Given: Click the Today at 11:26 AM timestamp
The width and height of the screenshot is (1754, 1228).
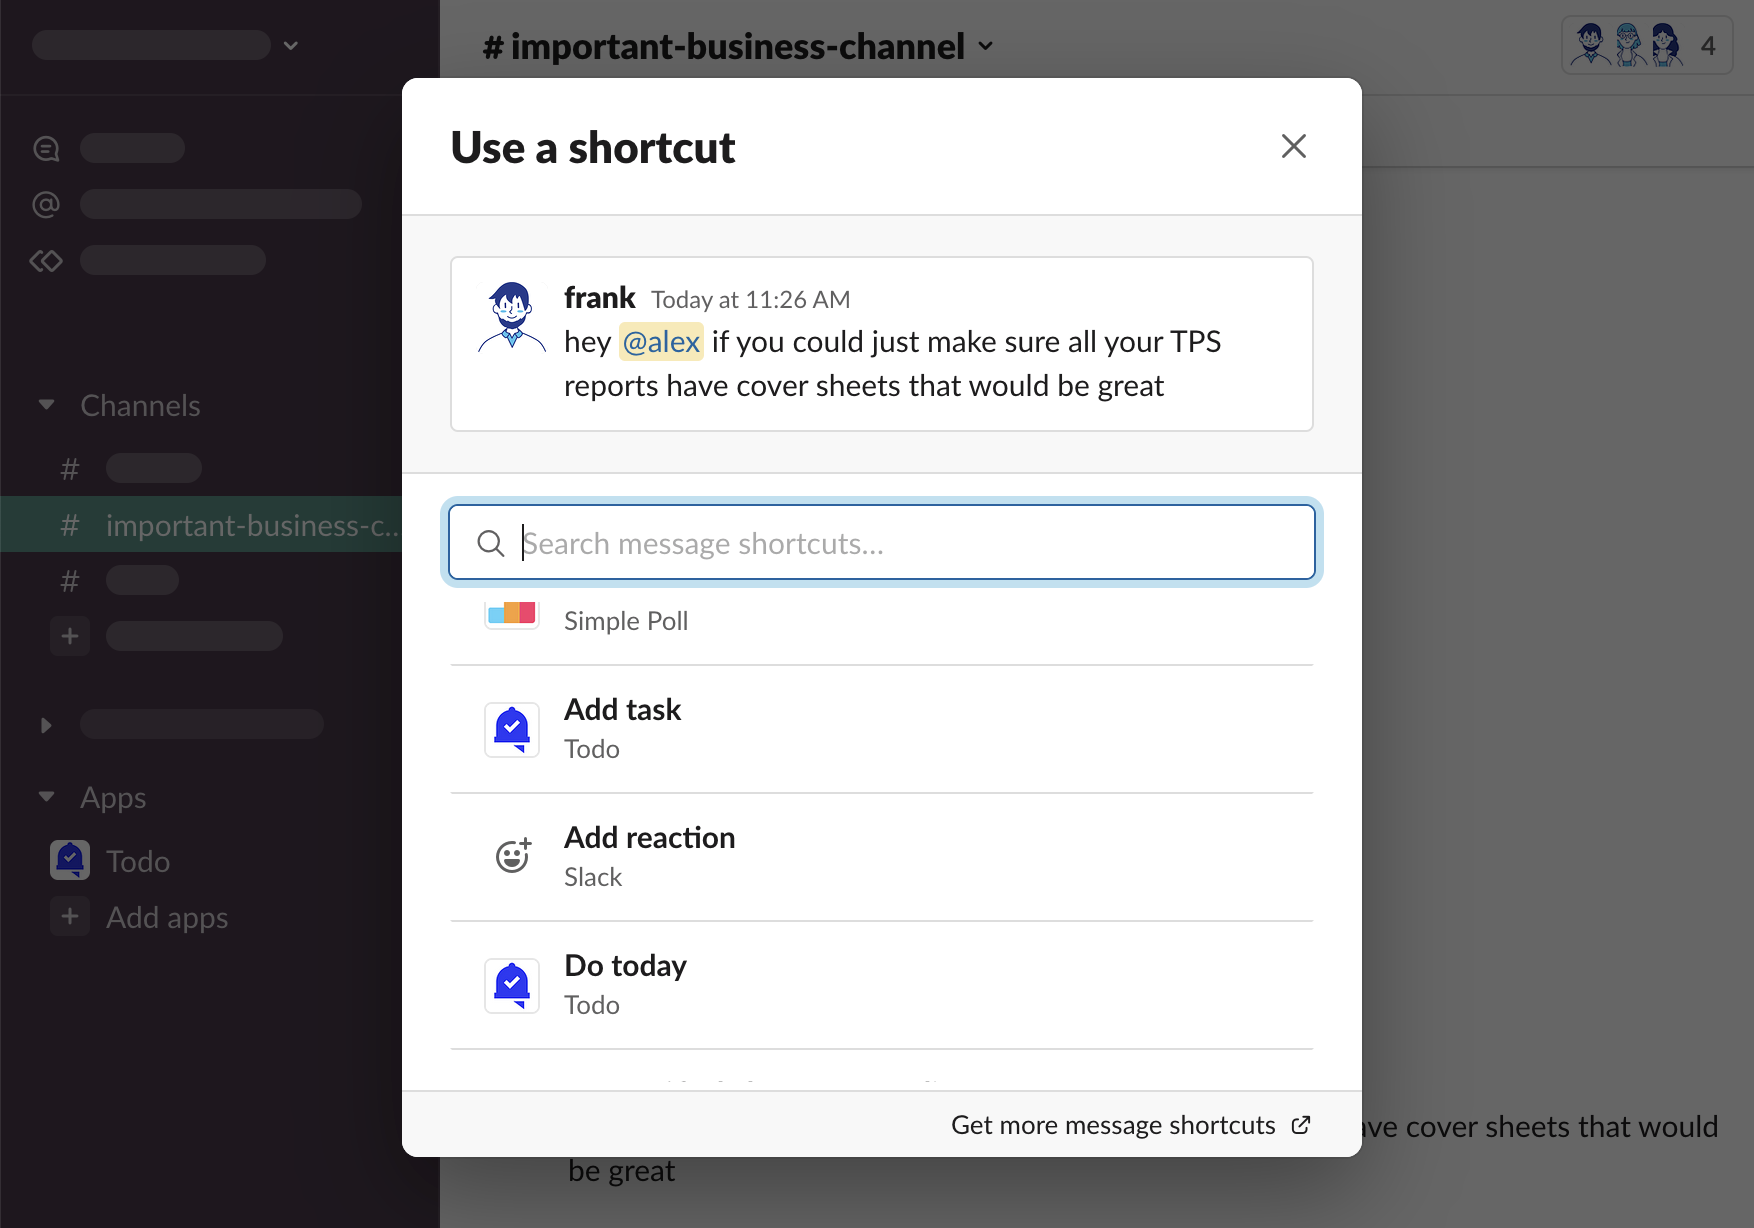Looking at the screenshot, I should tap(751, 300).
